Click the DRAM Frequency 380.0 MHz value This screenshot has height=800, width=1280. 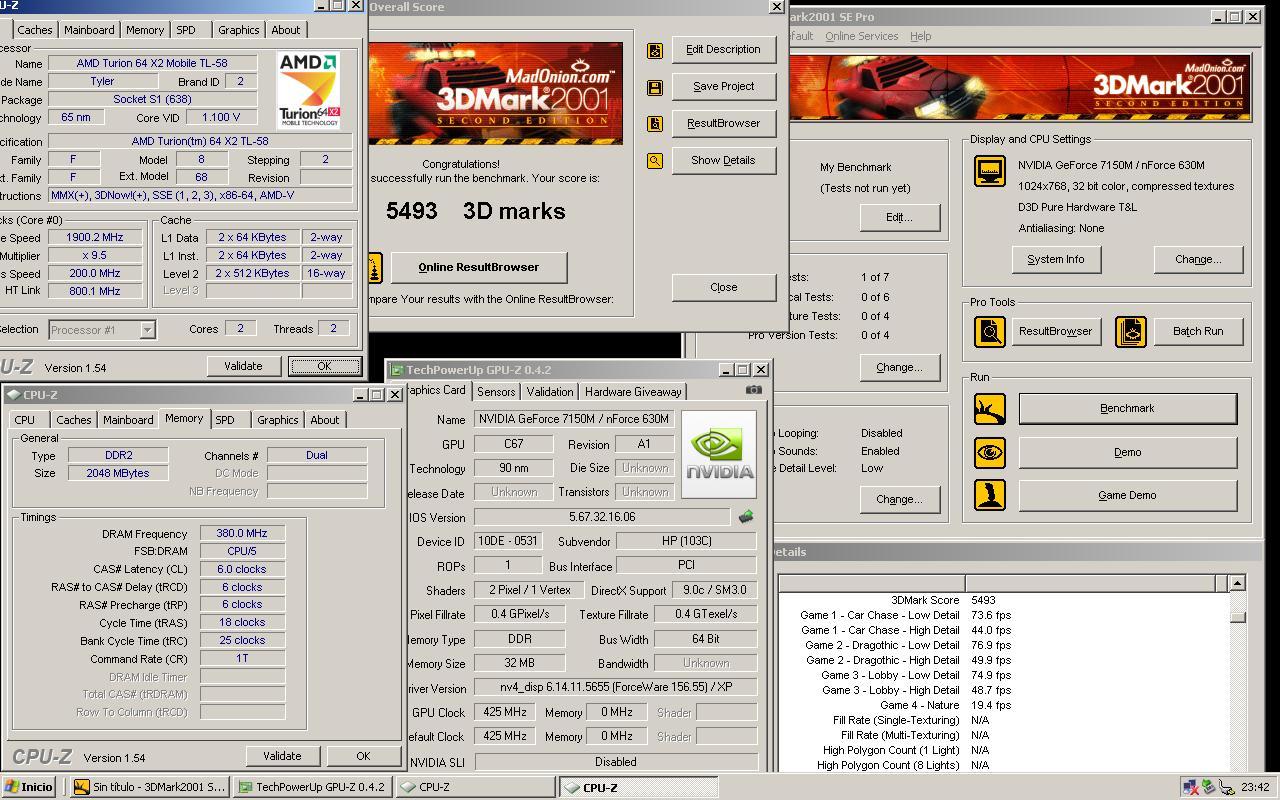coord(242,534)
